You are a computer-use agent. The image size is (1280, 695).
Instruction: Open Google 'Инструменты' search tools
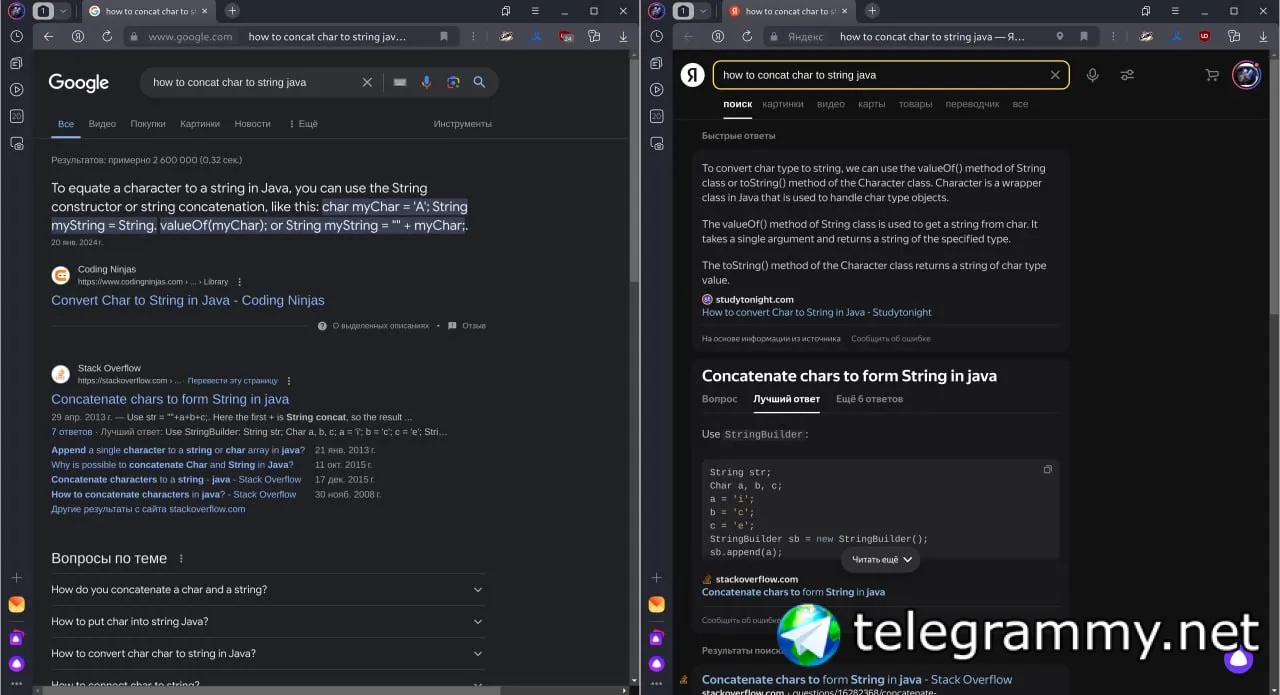(462, 124)
